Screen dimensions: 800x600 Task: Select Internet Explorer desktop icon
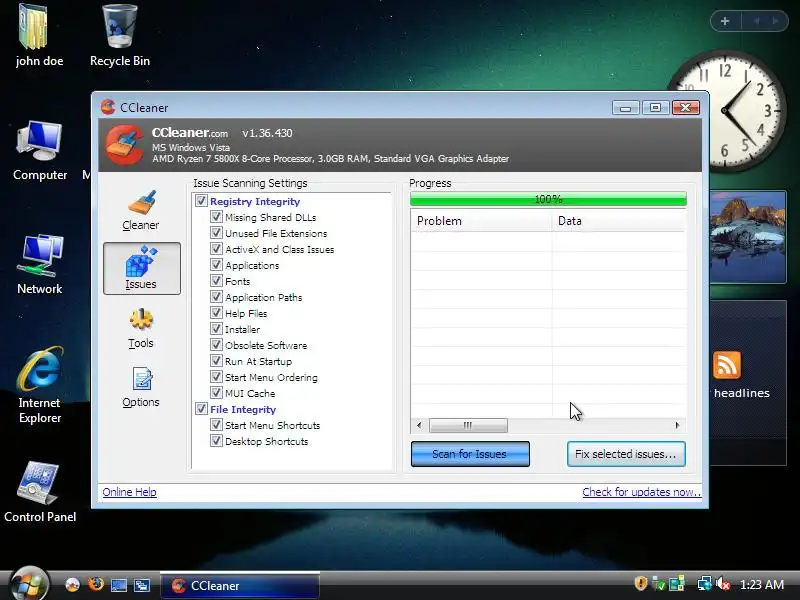(40, 386)
